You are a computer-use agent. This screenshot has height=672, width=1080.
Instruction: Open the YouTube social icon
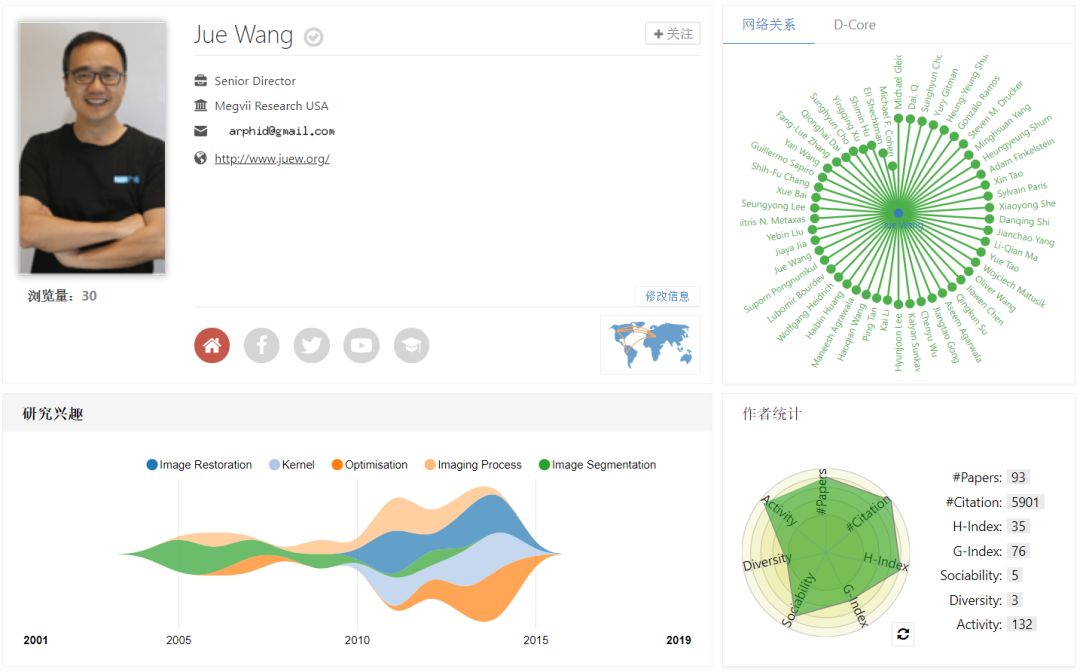(x=361, y=345)
